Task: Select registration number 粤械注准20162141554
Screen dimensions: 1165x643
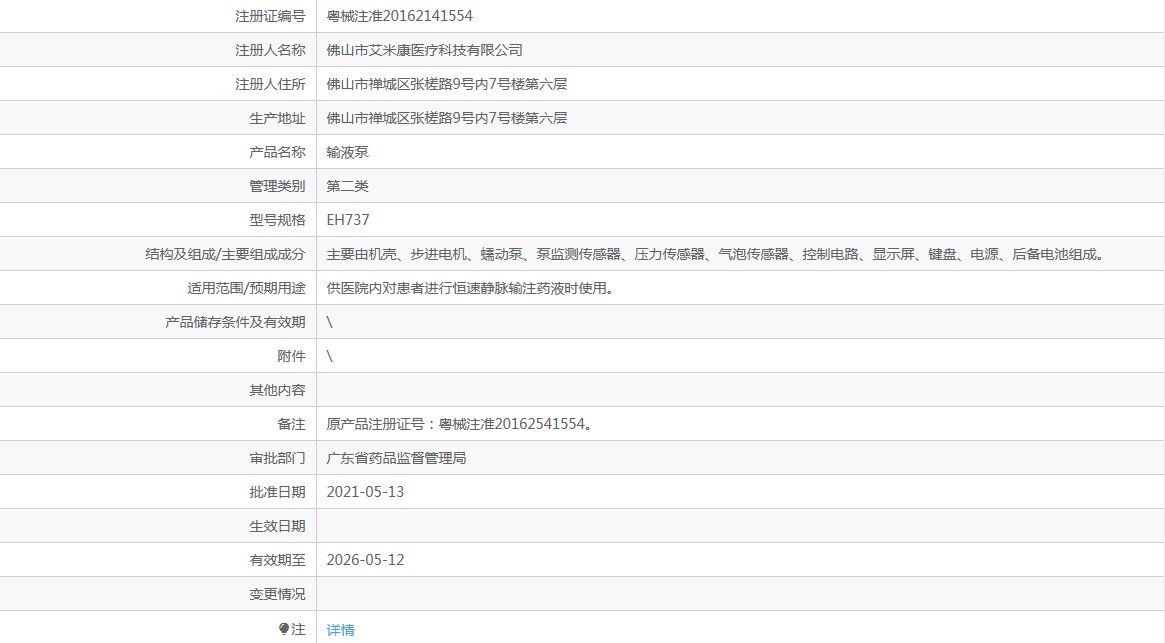Action: 400,16
